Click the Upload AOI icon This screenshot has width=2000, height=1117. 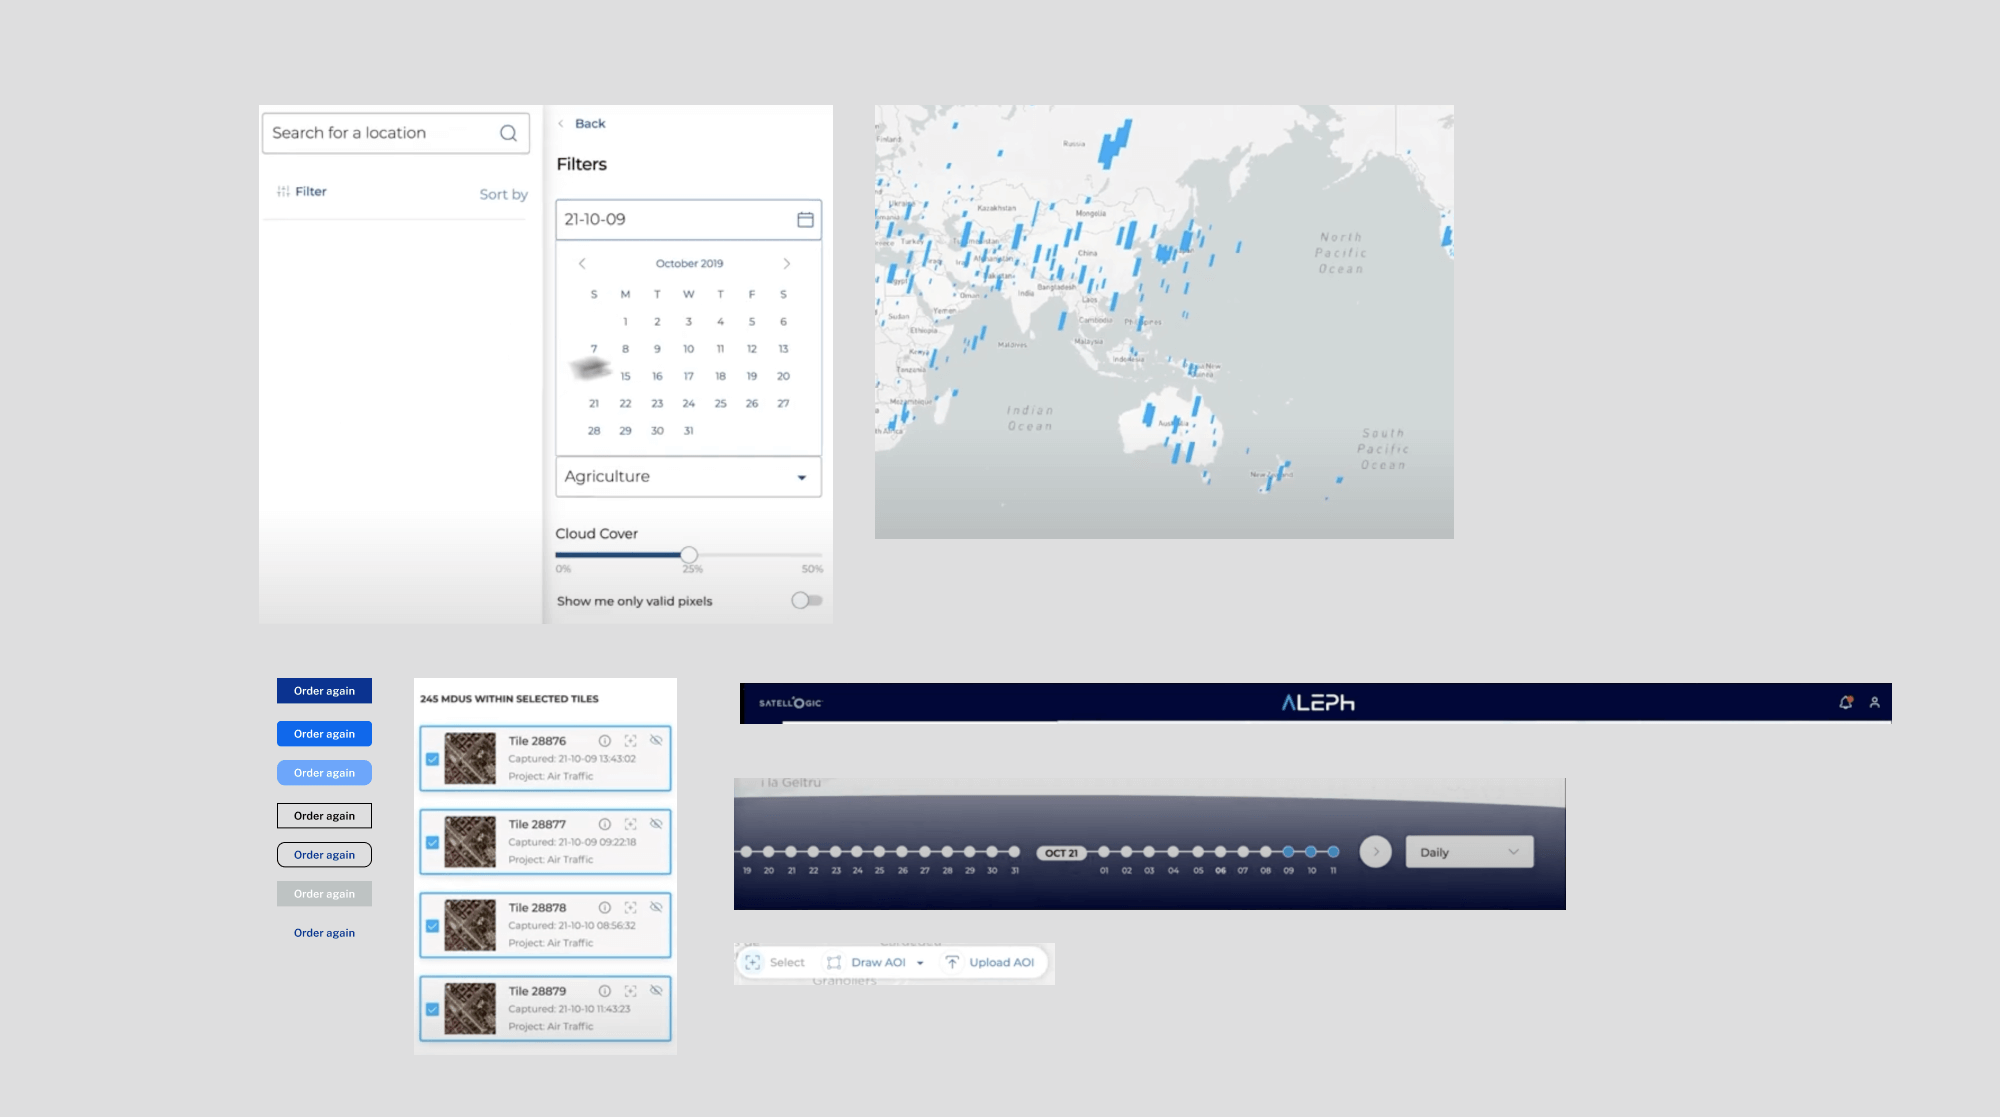(x=952, y=962)
